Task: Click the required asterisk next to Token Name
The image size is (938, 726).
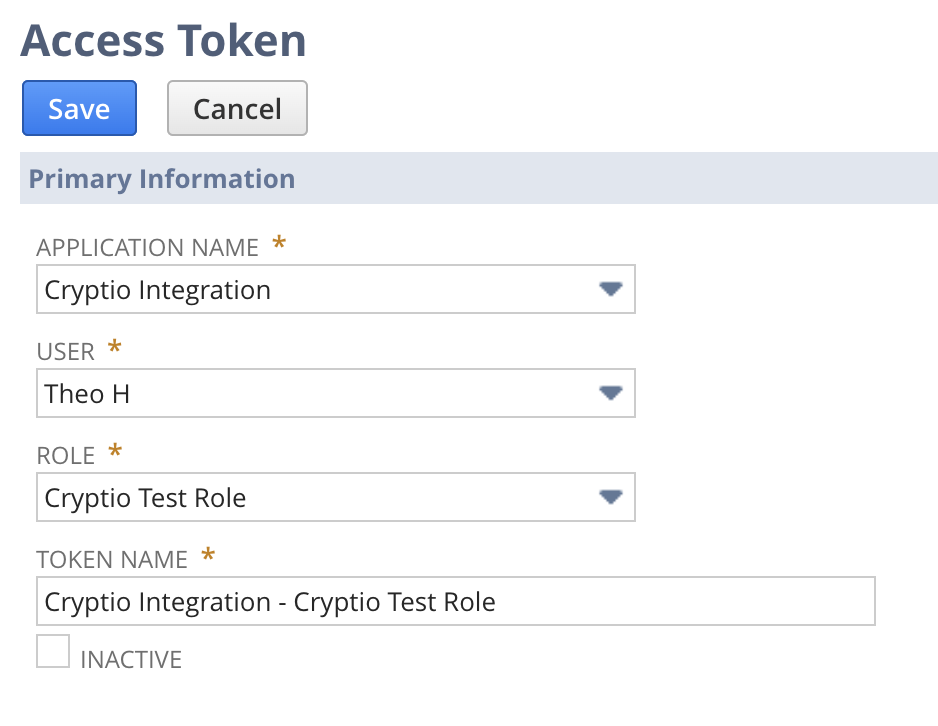Action: tap(208, 556)
